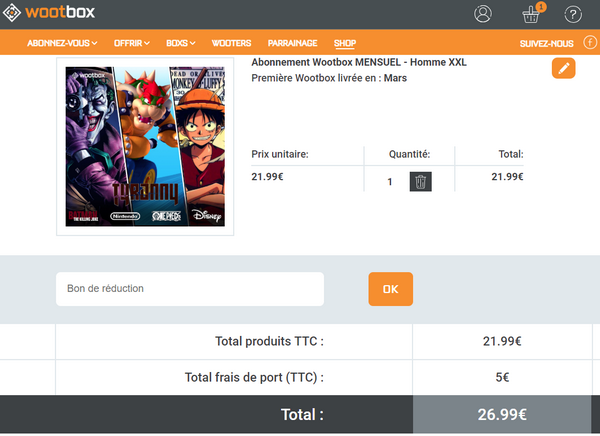Image resolution: width=600 pixels, height=436 pixels.
Task: Delete the item using the trash icon
Action: click(x=421, y=181)
